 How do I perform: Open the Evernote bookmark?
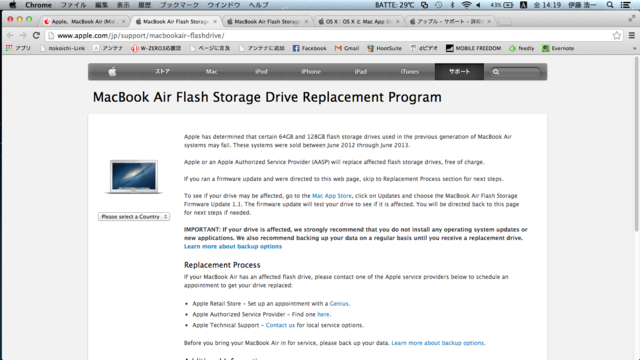coord(558,48)
